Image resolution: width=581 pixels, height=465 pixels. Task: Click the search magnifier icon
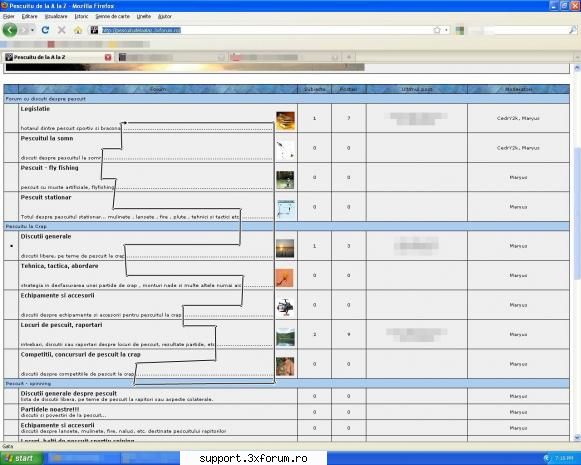coord(572,30)
